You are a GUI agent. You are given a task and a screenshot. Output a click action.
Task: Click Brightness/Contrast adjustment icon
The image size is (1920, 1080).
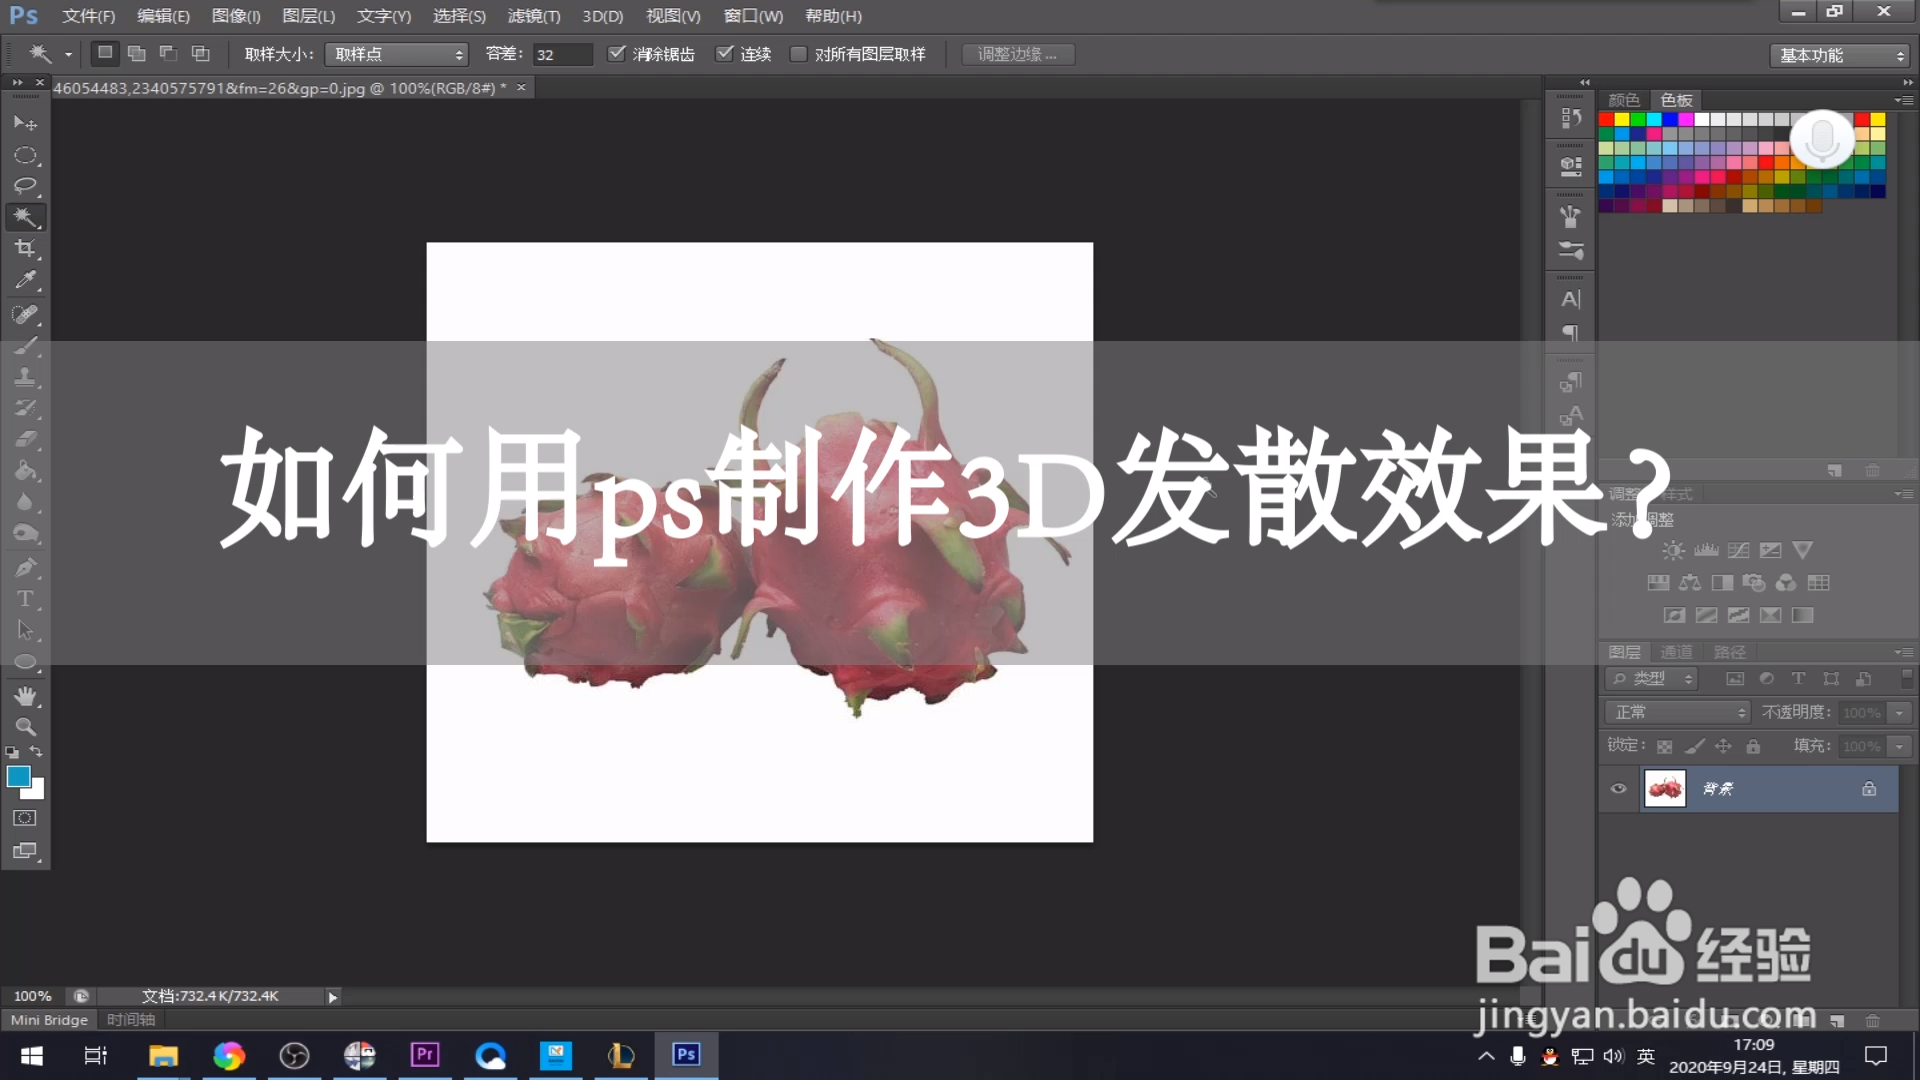pyautogui.click(x=1673, y=550)
